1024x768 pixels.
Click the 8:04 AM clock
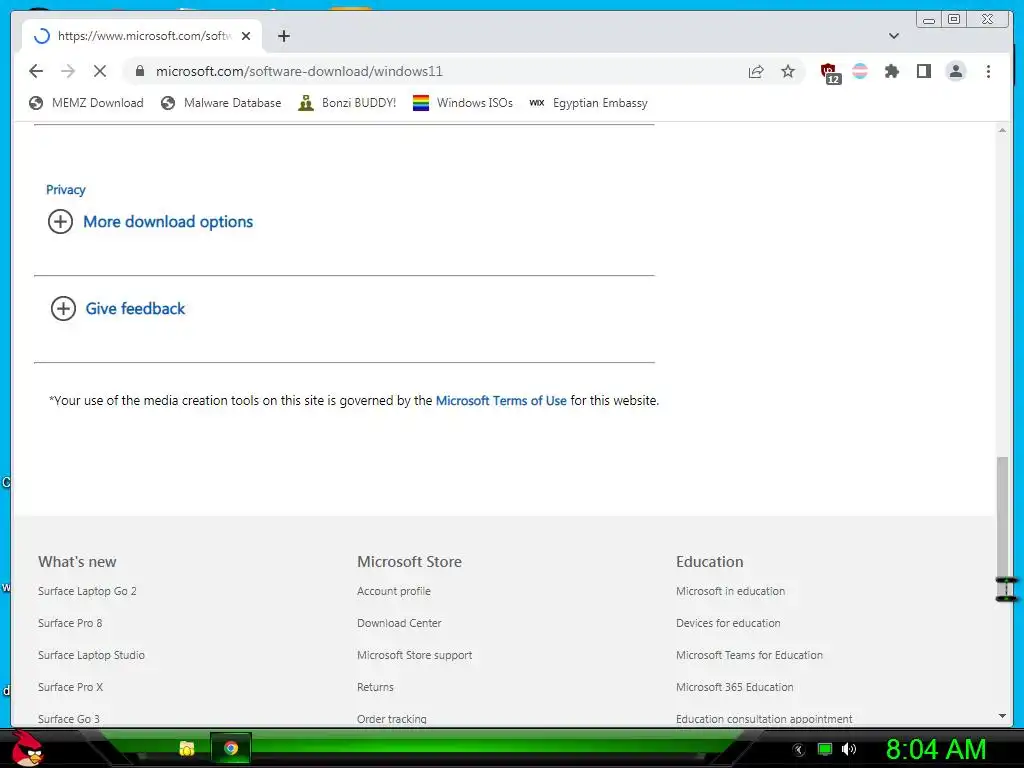pos(936,749)
